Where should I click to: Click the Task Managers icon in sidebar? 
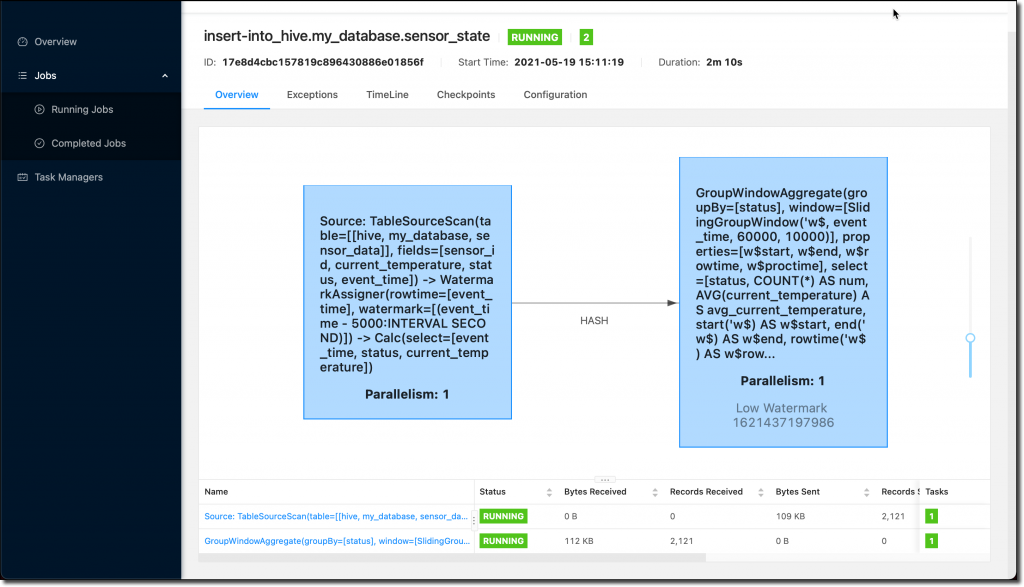(x=22, y=177)
